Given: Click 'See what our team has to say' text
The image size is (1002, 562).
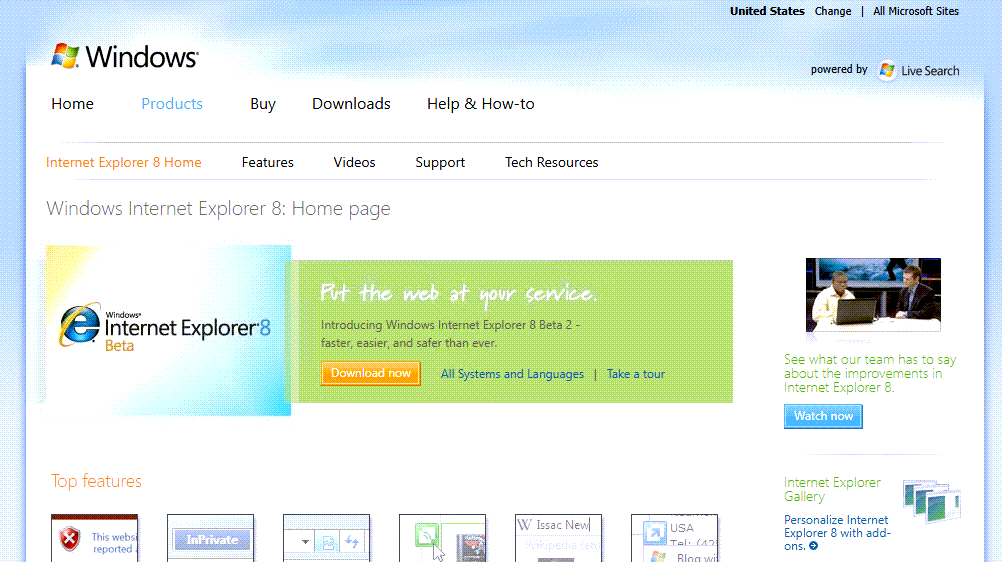Looking at the screenshot, I should [870, 373].
